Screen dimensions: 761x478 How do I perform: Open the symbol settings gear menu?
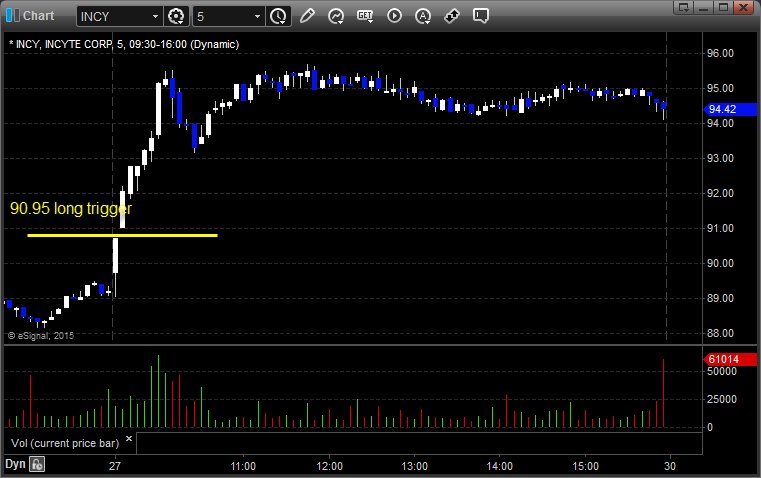click(176, 16)
